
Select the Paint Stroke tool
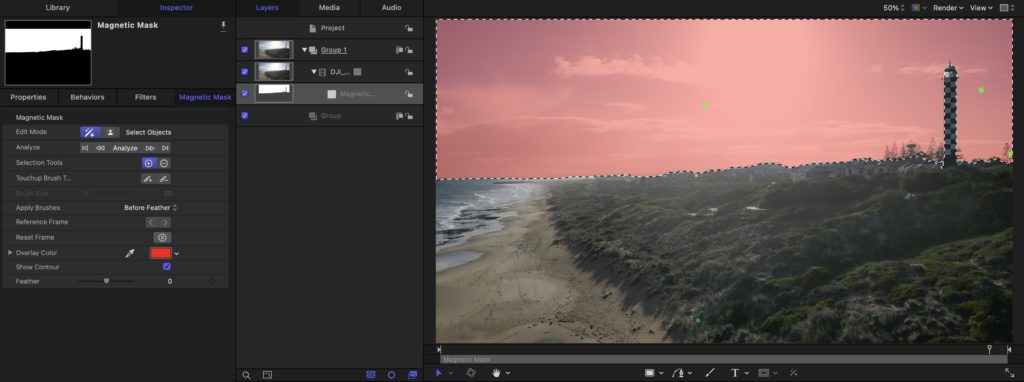pos(710,373)
